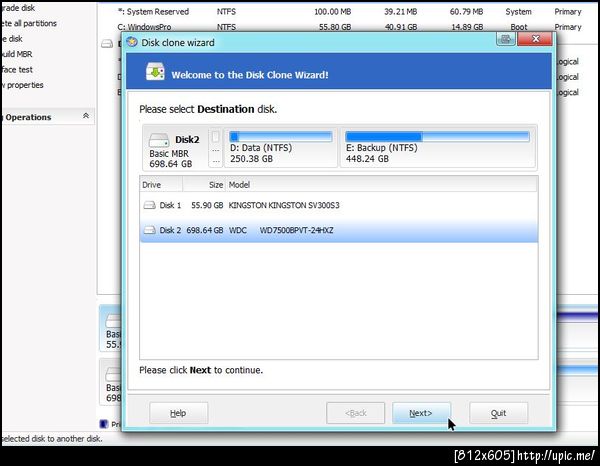This screenshot has width=600, height=466.
Task: Open Help in Disk clone wizard
Action: point(178,413)
